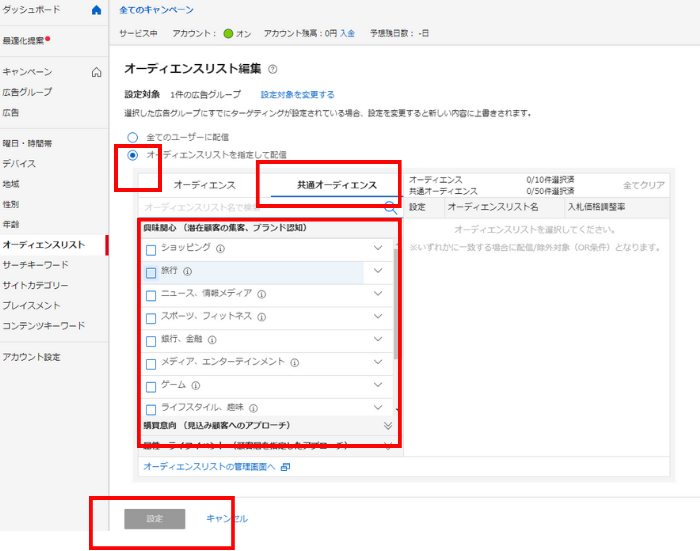Show info icon for ライフスタイル、趣味
The image size is (700, 551).
pyautogui.click(x=253, y=408)
